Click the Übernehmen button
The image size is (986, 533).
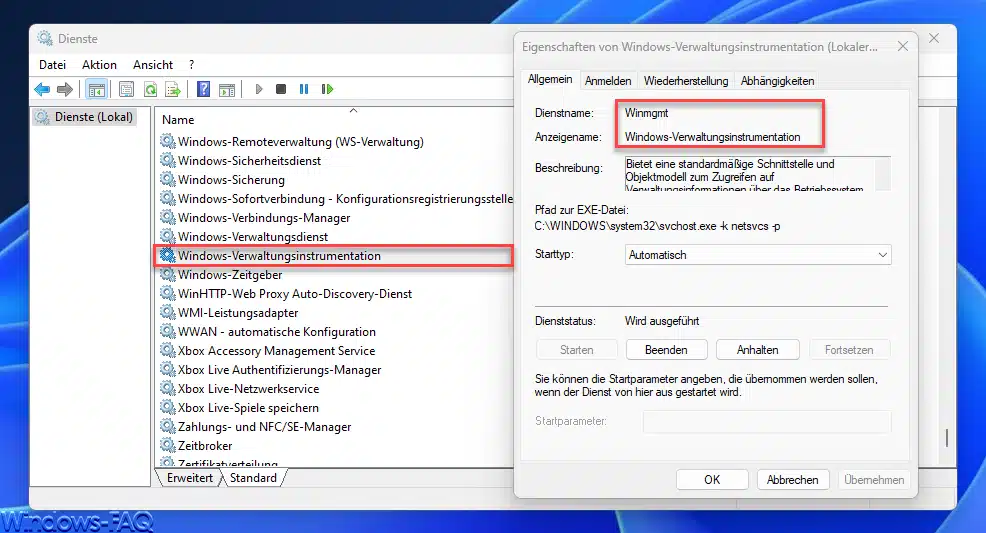[x=874, y=480]
